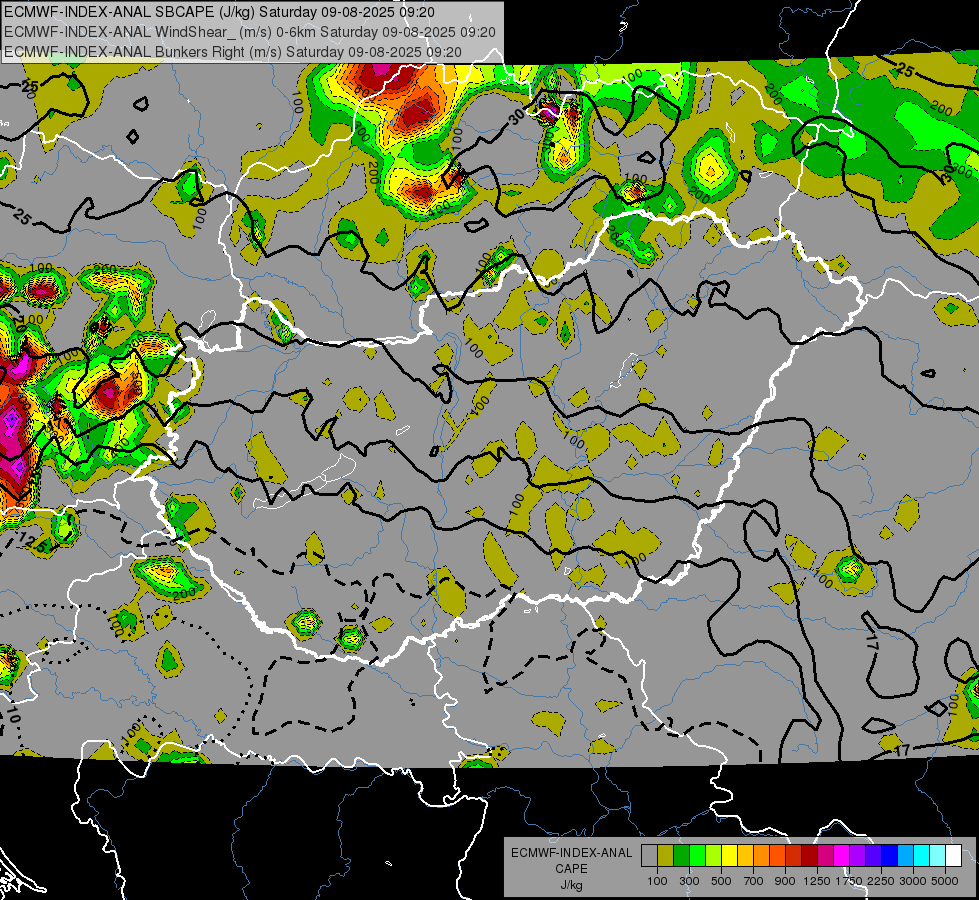Select the gray swatch in the CAPE legend
The image size is (979, 900).
point(649,856)
